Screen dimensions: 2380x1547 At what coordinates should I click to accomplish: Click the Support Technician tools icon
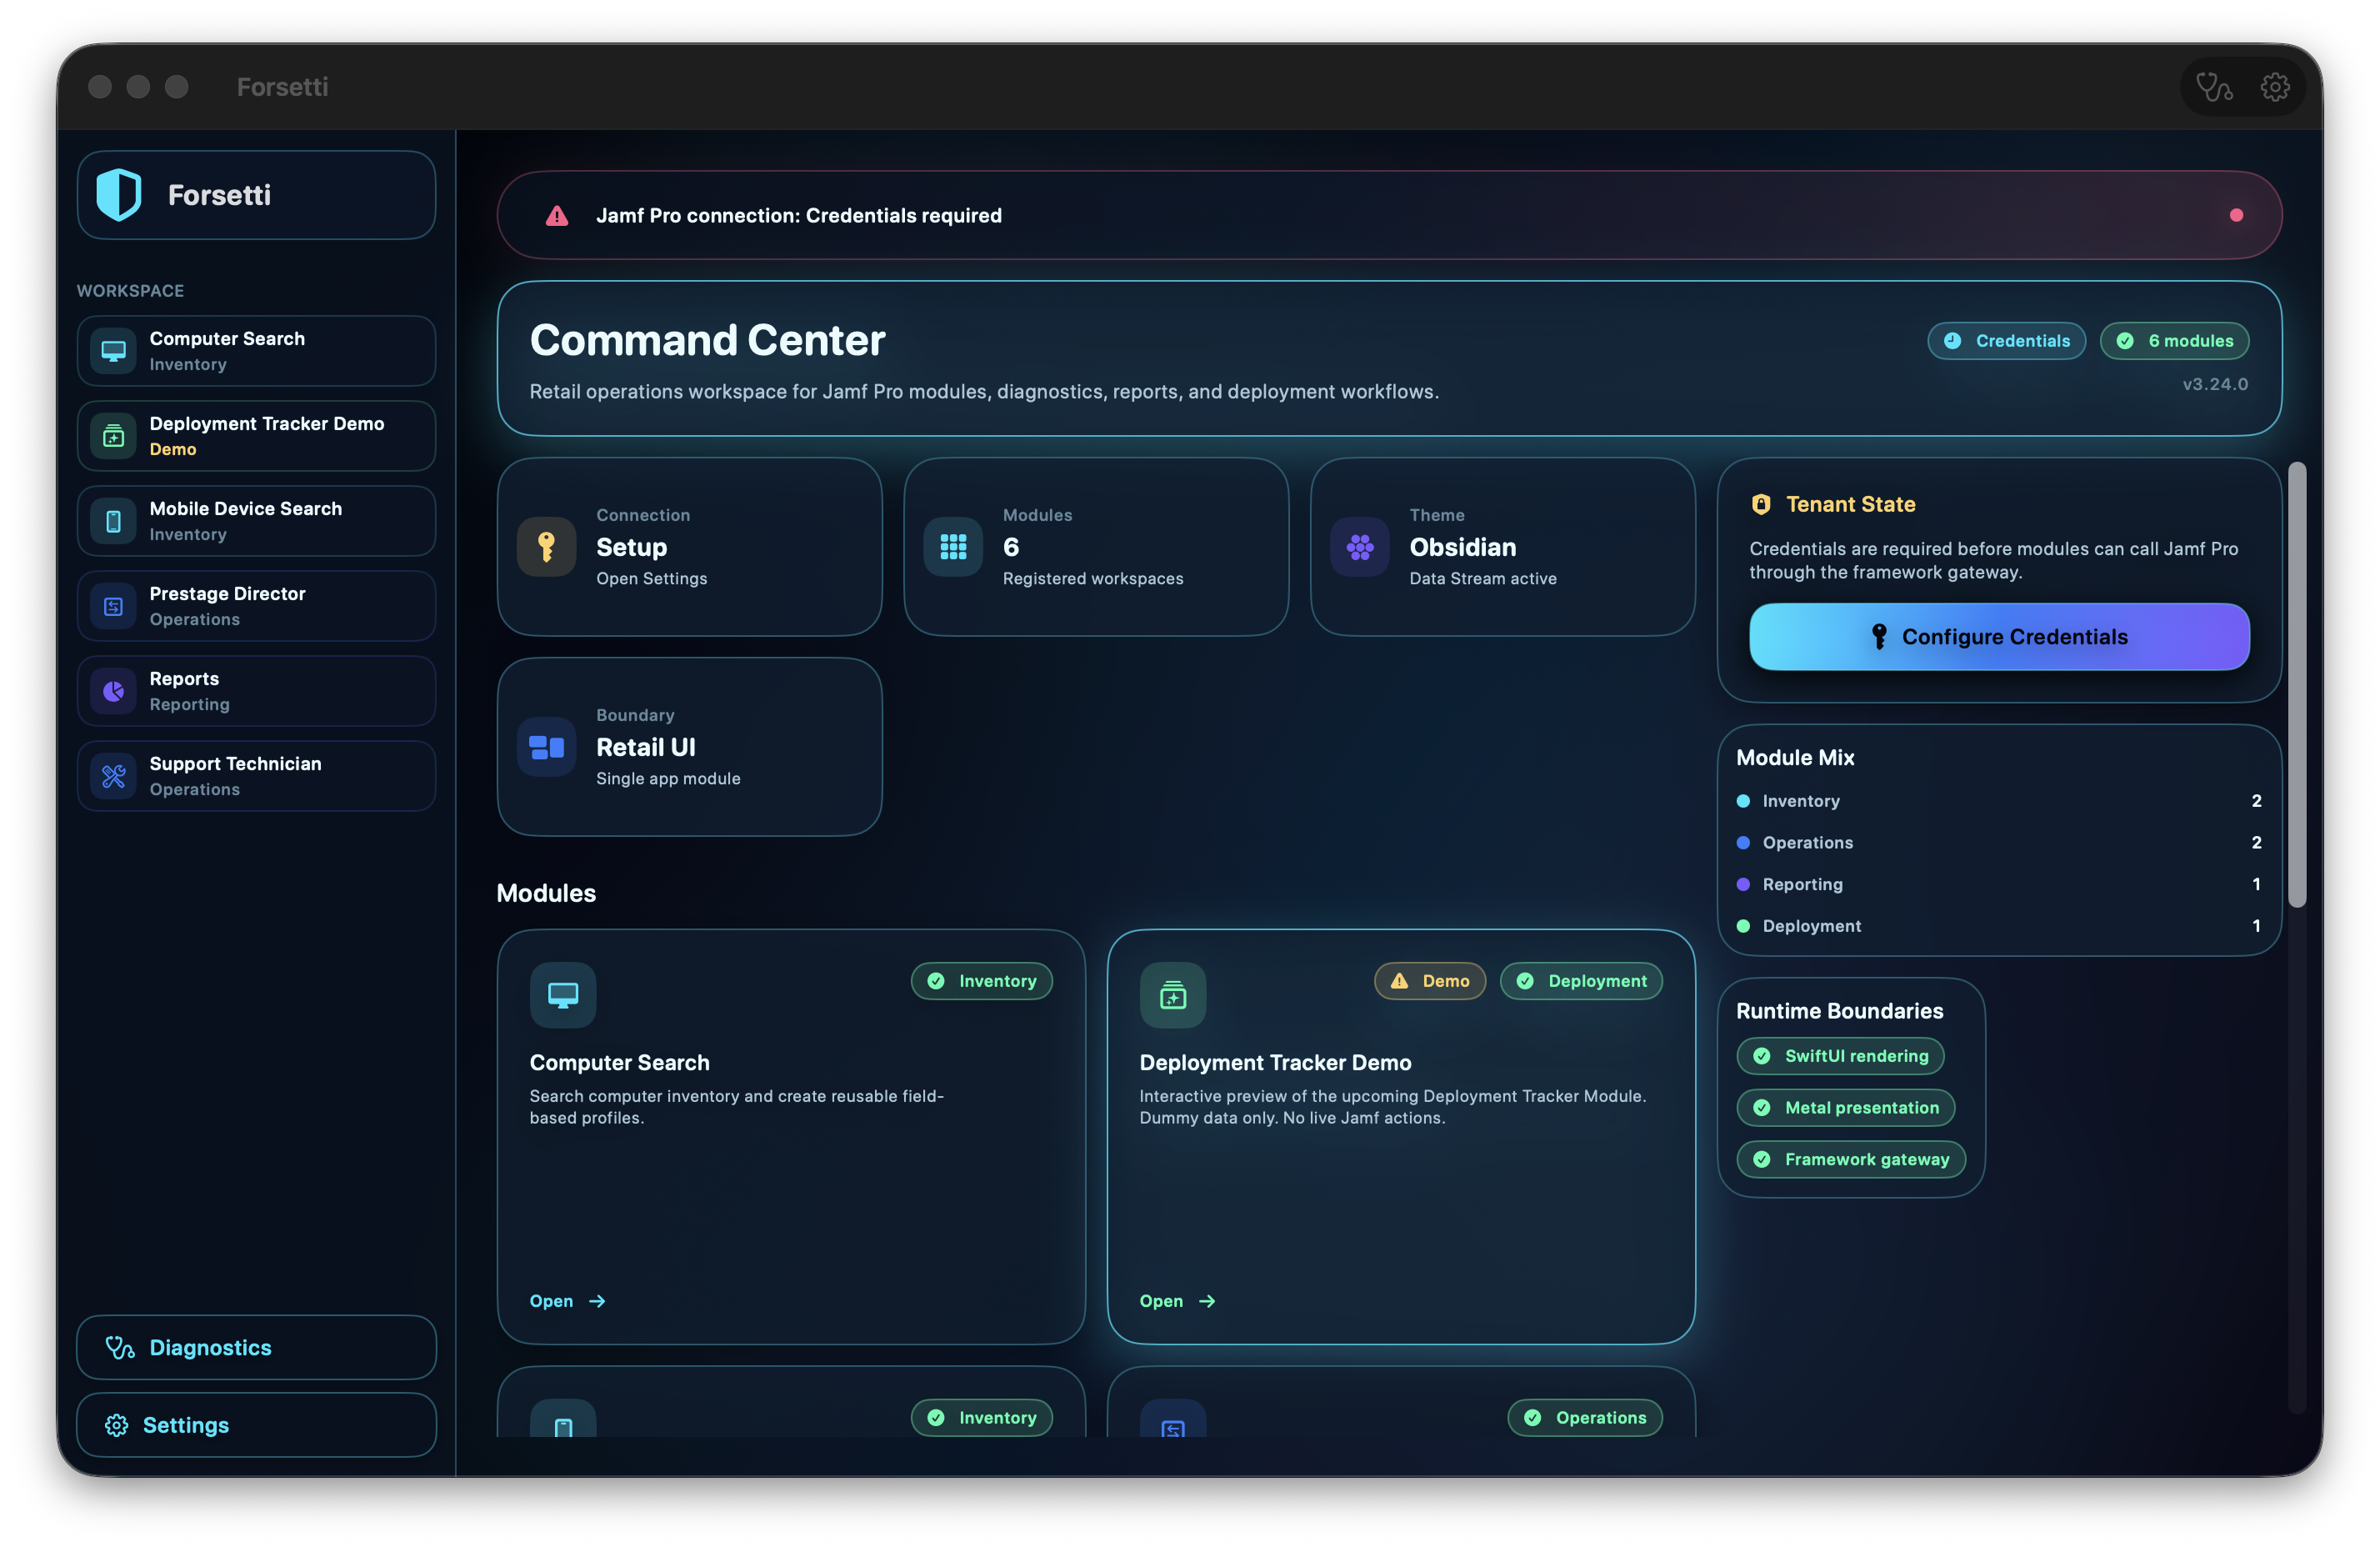[x=113, y=776]
